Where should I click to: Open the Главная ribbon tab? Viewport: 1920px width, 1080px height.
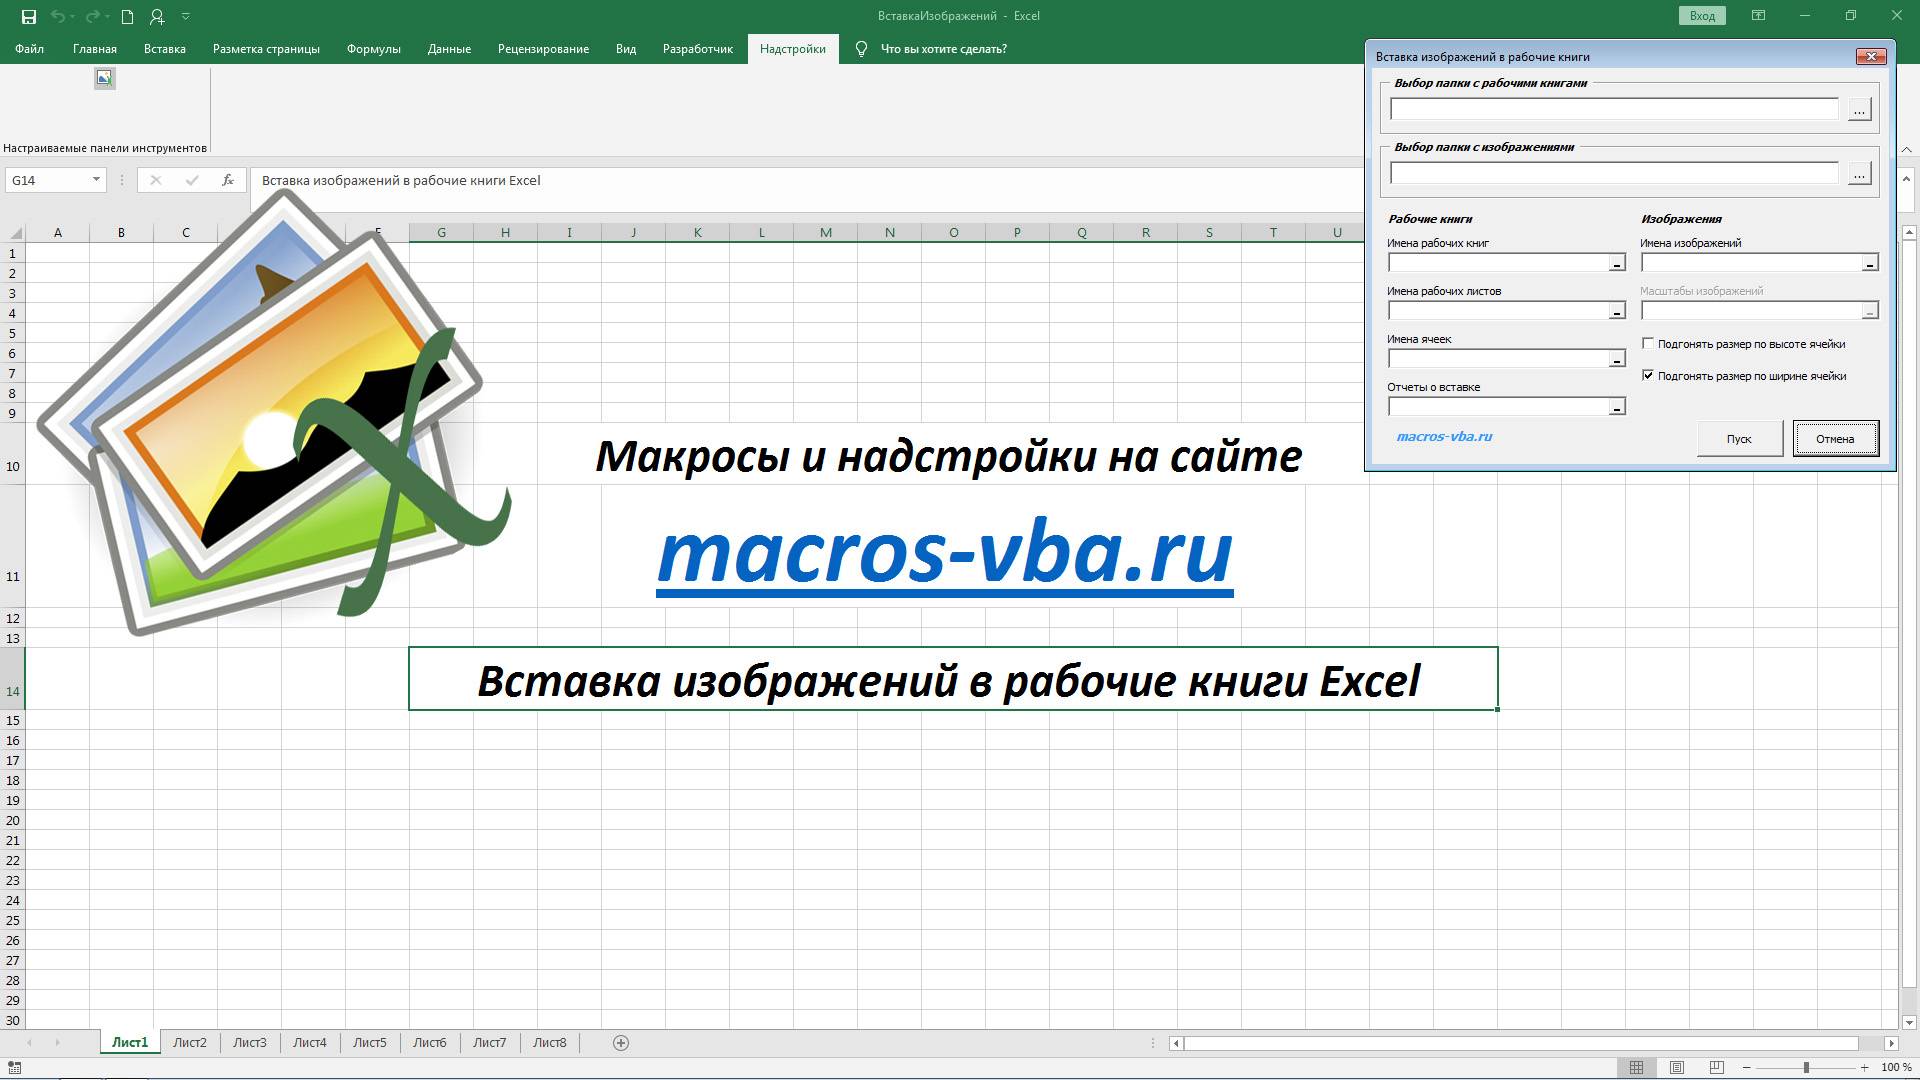[95, 48]
